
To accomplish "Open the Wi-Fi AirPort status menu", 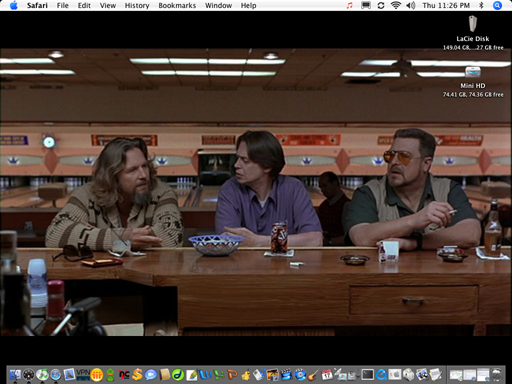I will (396, 5).
